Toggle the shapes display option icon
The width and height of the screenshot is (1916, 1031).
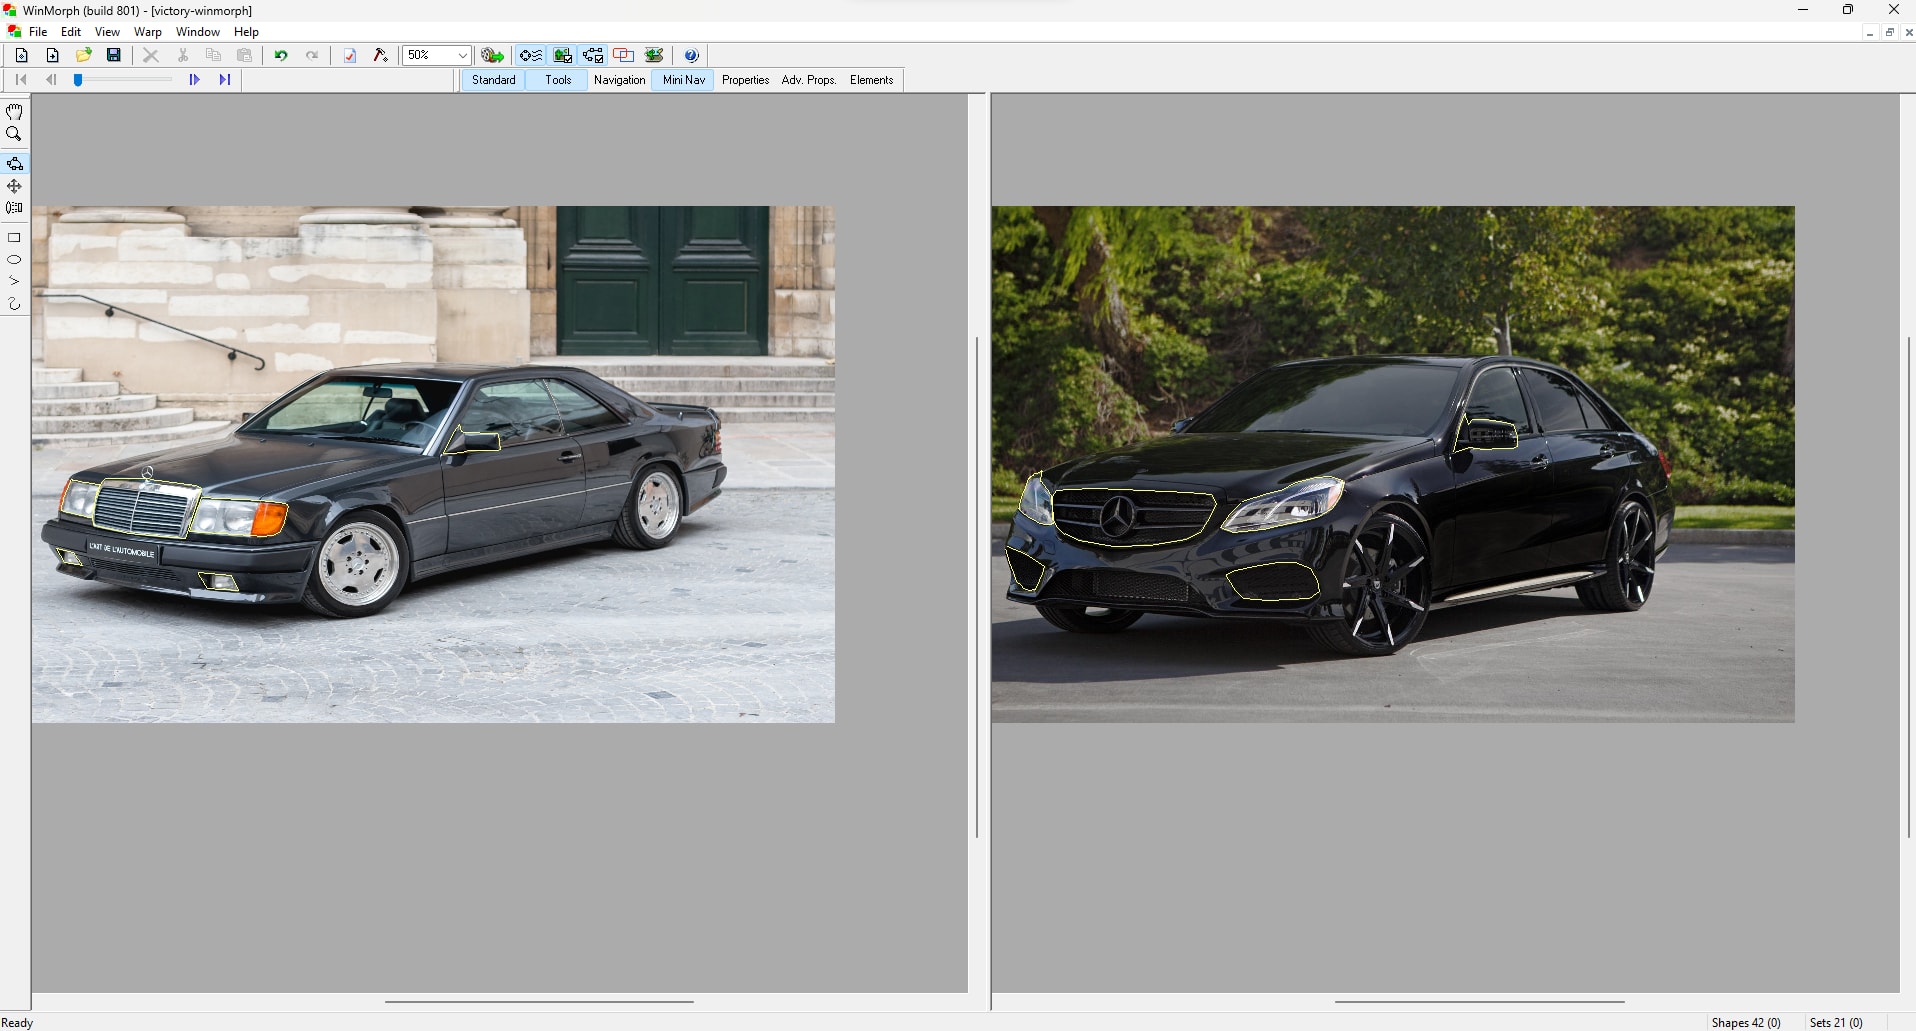531,55
